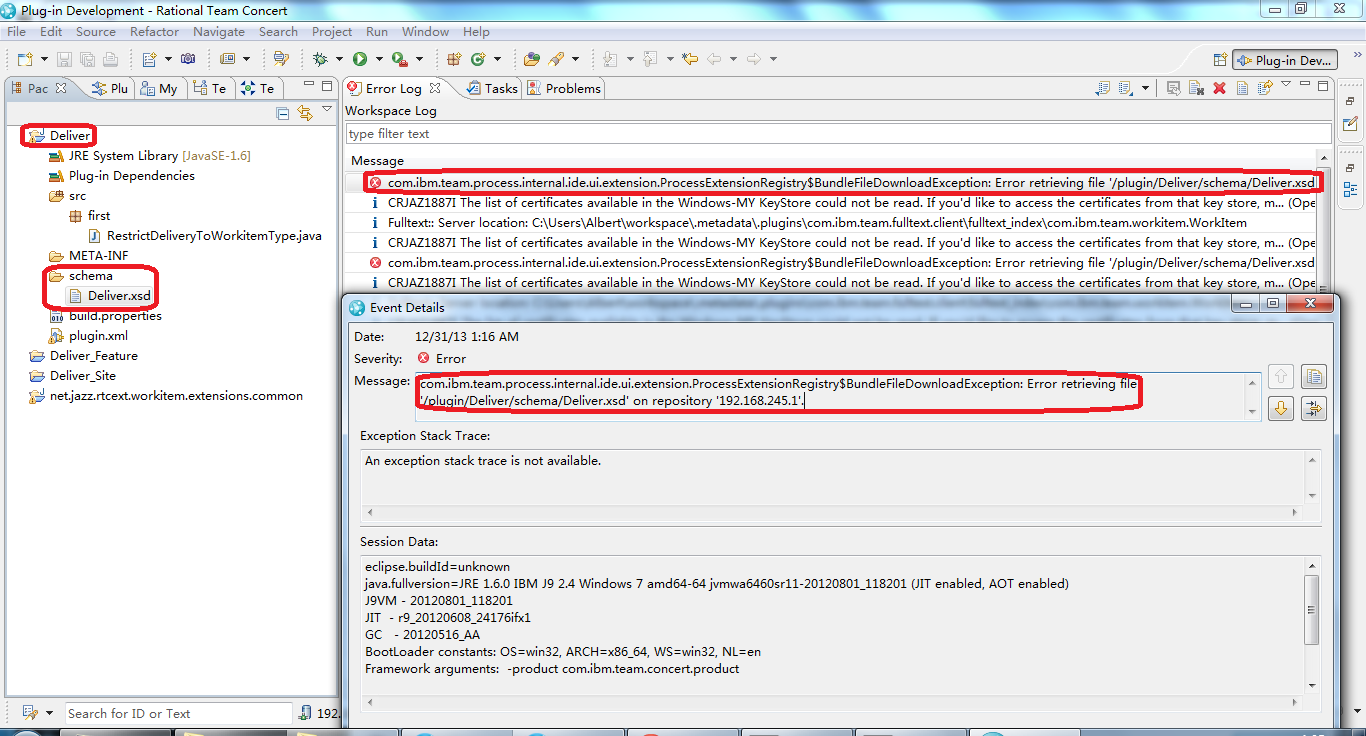Switch to the My Work view tab
This screenshot has height=736, width=1366.
click(159, 88)
